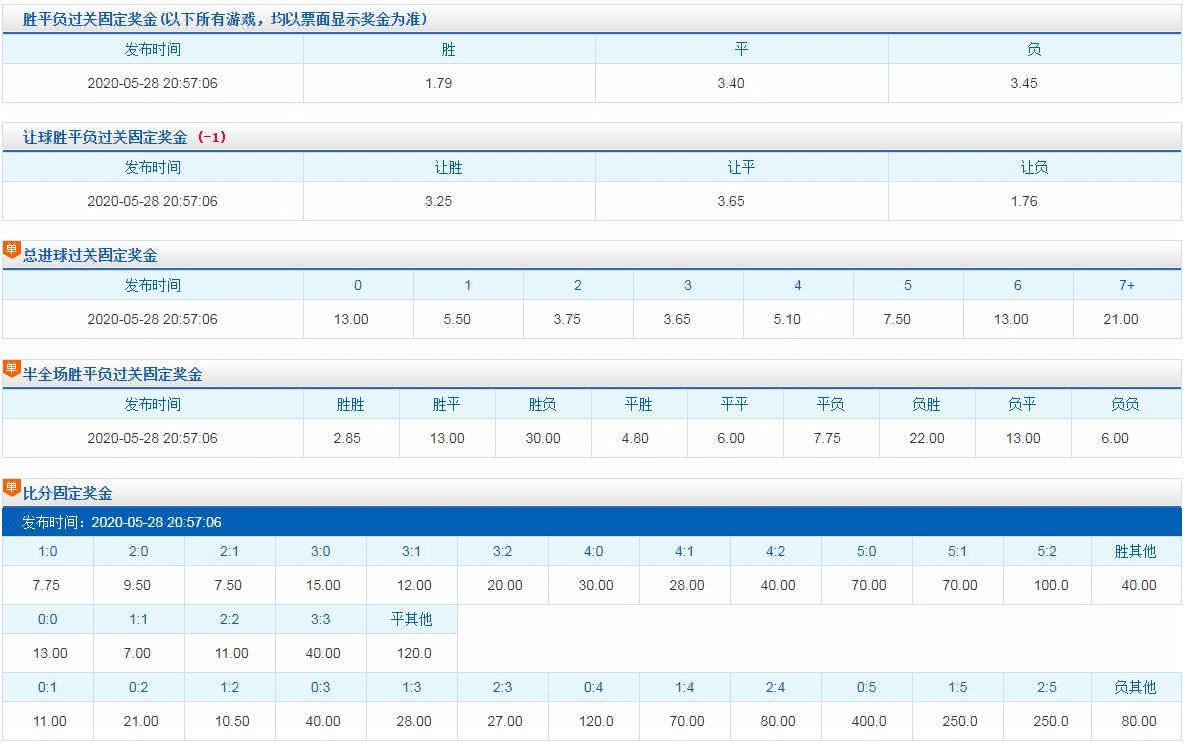
Task: Click the 半全场胜平负过关固定奖金 section title
Action: pyautogui.click(x=113, y=374)
